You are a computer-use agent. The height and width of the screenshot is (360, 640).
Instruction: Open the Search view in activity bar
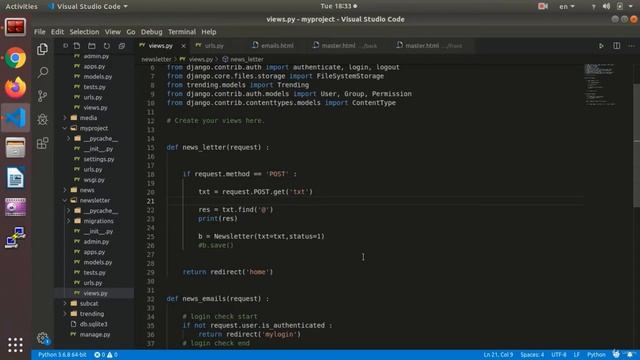42,73
